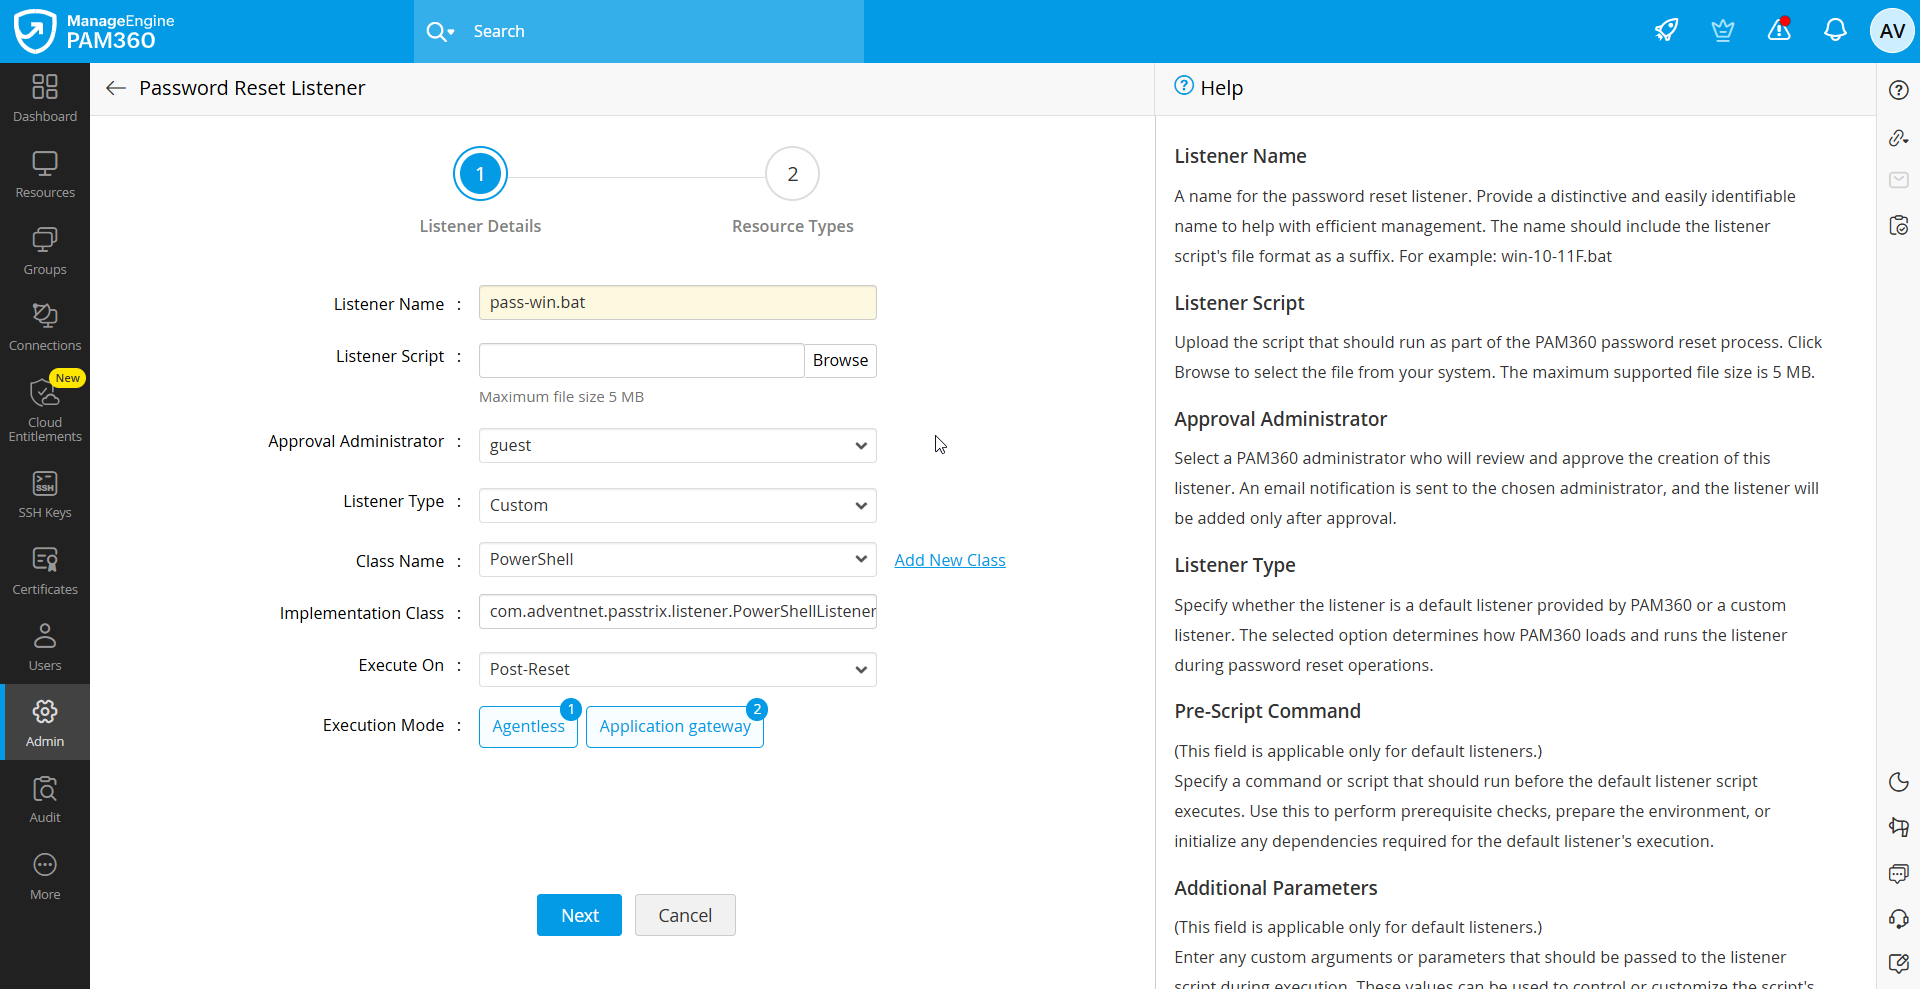This screenshot has width=1920, height=989.
Task: Toggle dark mode moon icon
Action: click(x=1898, y=782)
